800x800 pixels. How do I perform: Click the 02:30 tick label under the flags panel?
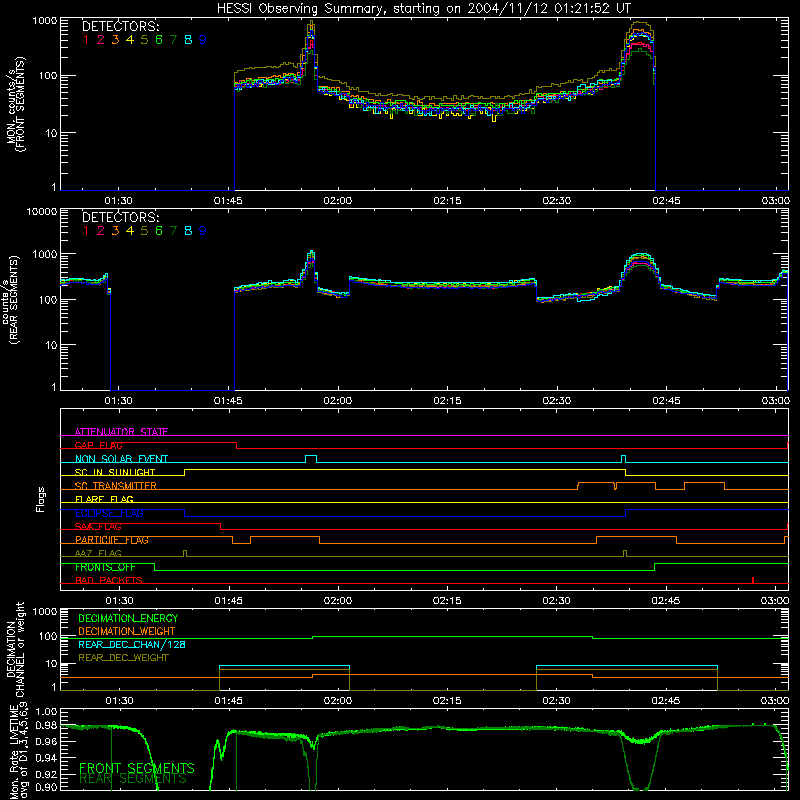tap(556, 601)
